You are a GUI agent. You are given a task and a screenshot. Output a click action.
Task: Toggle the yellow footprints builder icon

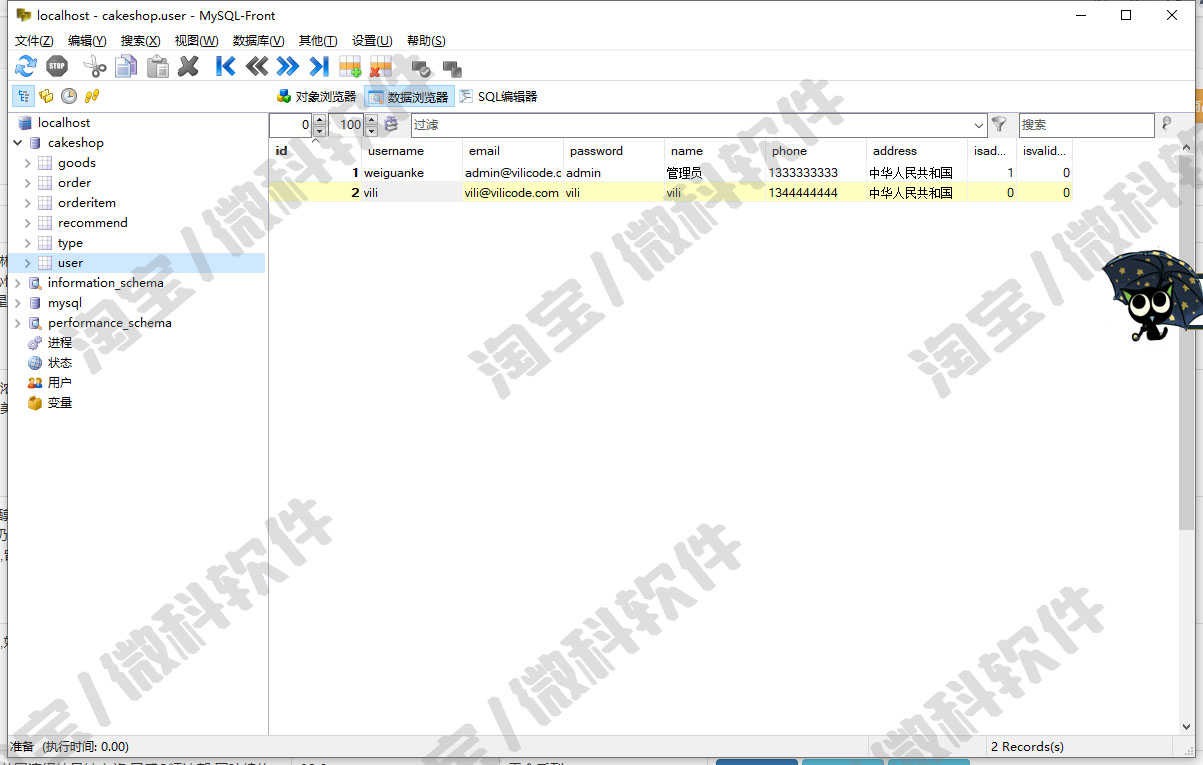pyautogui.click(x=92, y=96)
